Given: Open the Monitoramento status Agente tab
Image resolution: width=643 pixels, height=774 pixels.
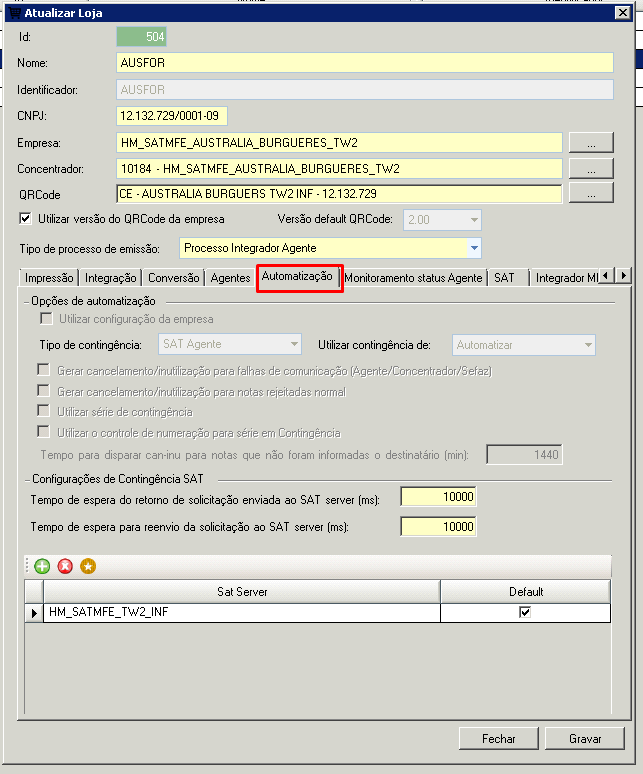Looking at the screenshot, I should [414, 278].
